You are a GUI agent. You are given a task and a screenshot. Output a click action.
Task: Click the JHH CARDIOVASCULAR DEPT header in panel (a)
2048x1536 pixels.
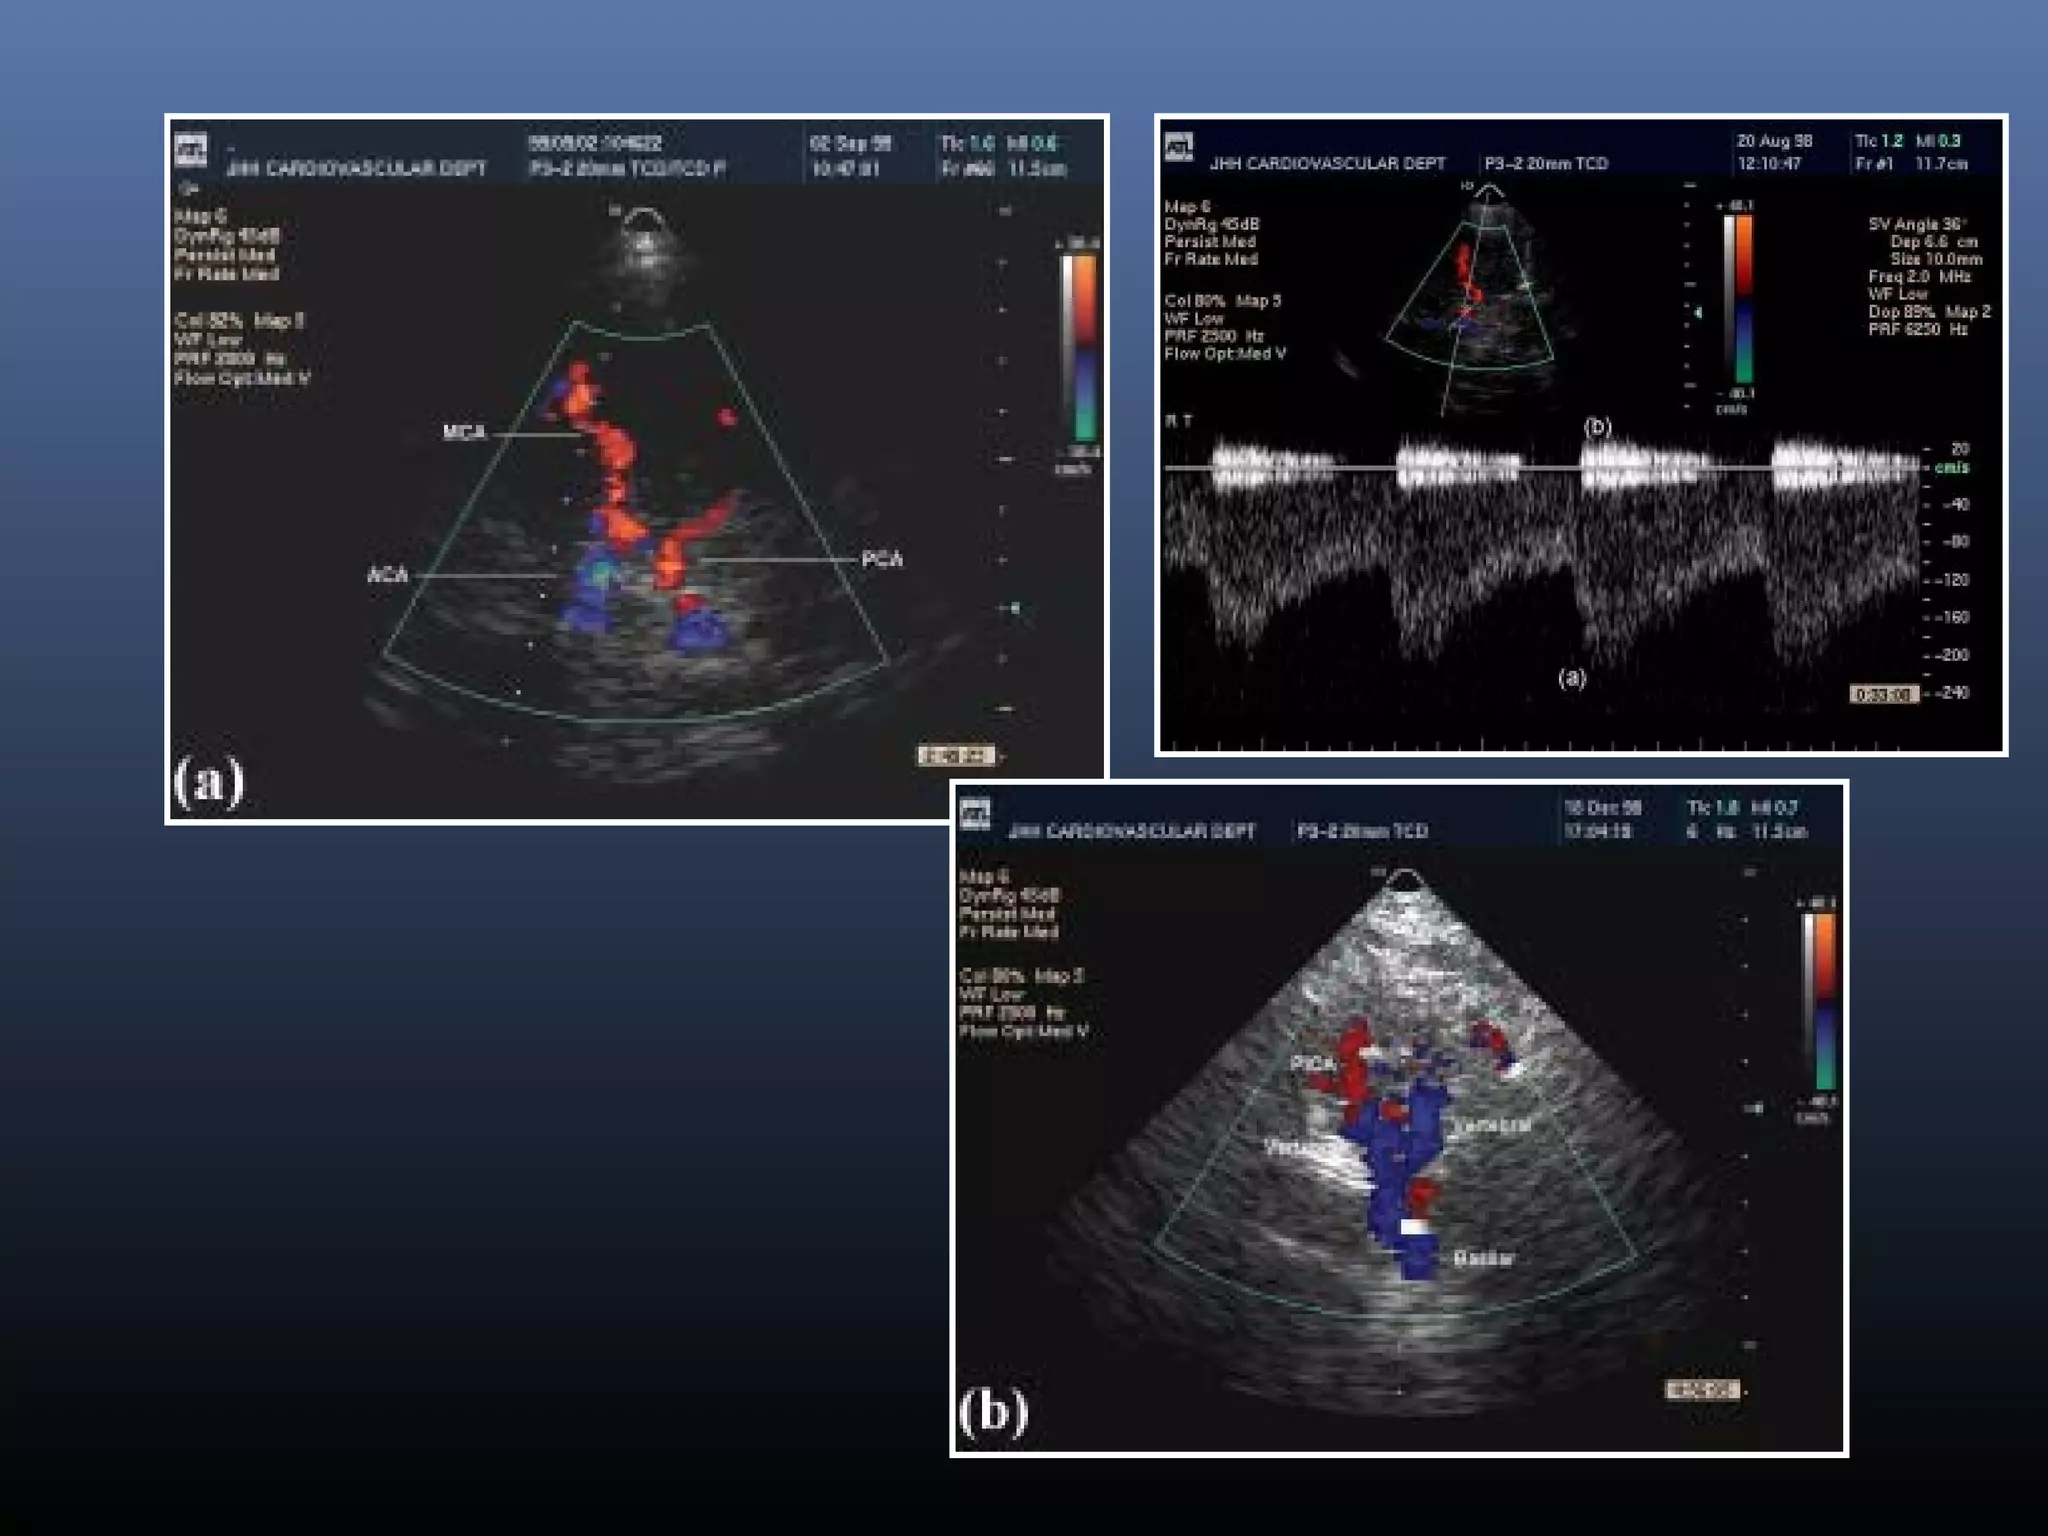coord(357,168)
